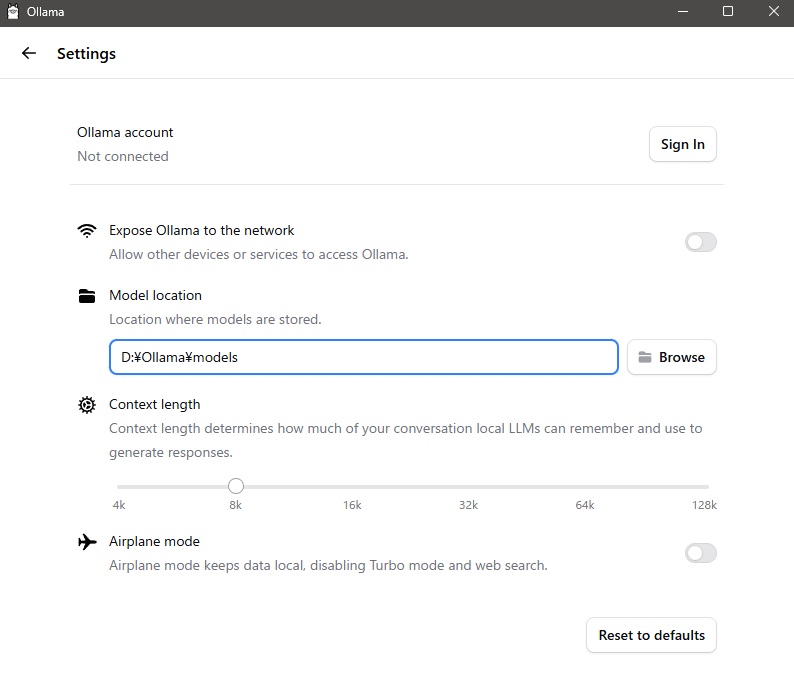The height and width of the screenshot is (698, 794).
Task: Click the Wi-Fi icon next to Expose Ollama
Action: [87, 231]
